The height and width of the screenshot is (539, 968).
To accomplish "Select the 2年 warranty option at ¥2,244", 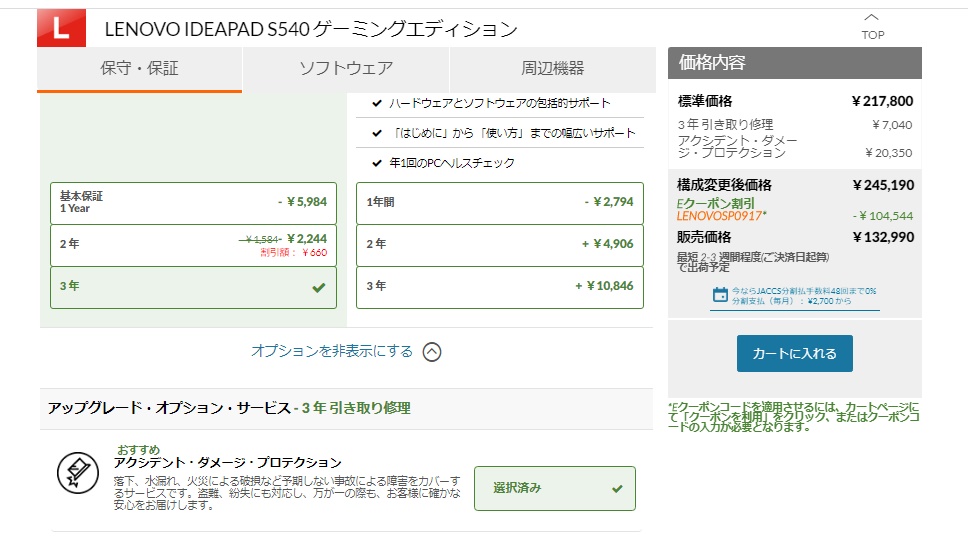I will (x=193, y=245).
